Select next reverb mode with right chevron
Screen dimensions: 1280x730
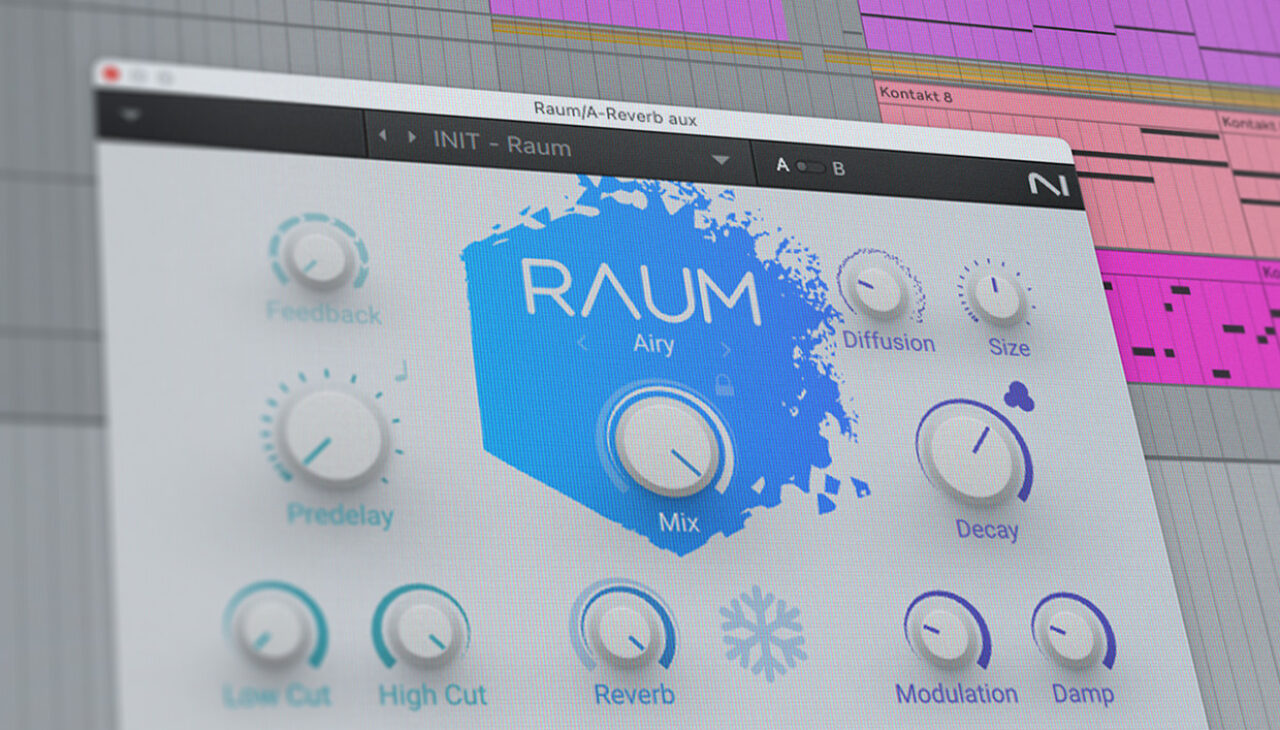click(x=726, y=350)
